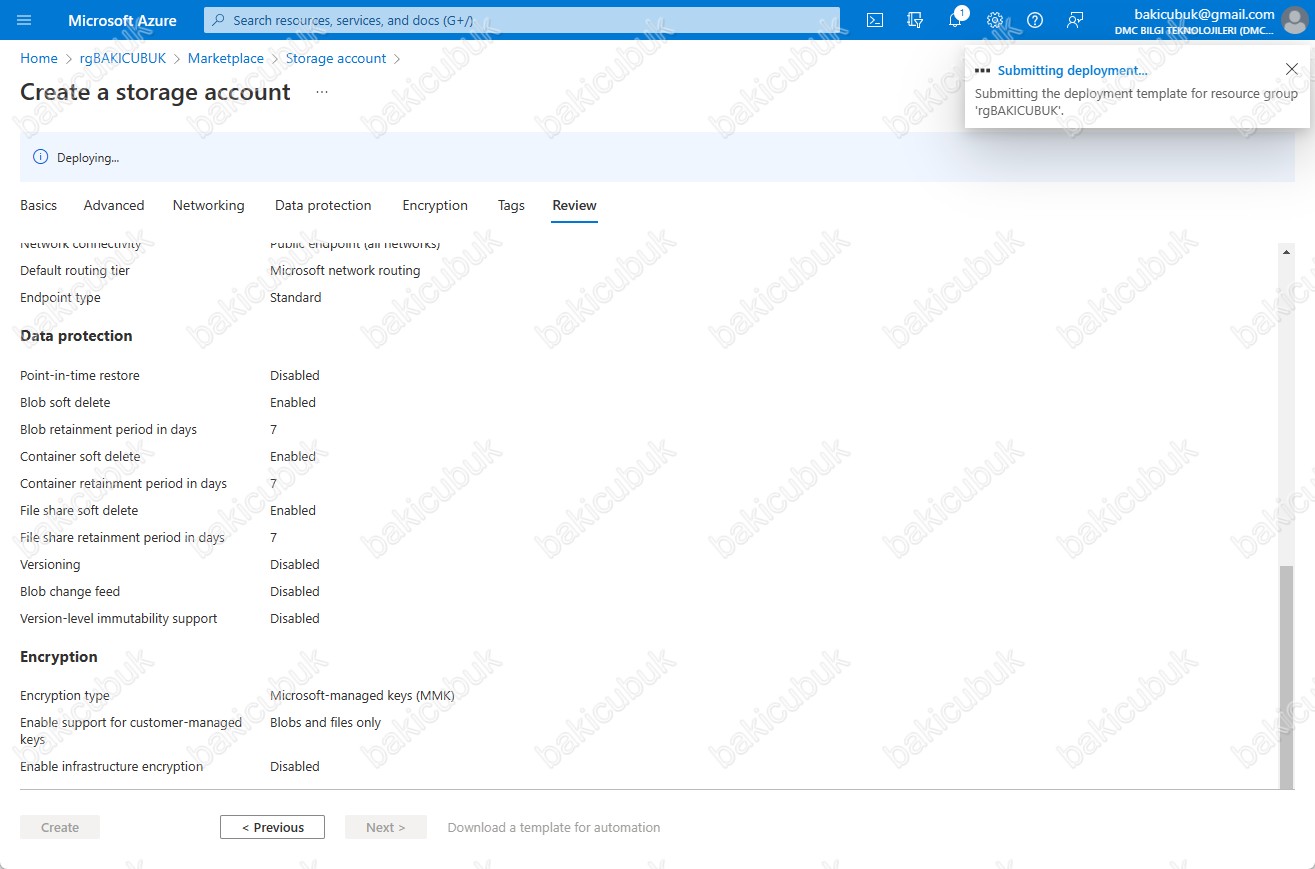Click the Encryption section heading

pyautogui.click(x=59, y=657)
